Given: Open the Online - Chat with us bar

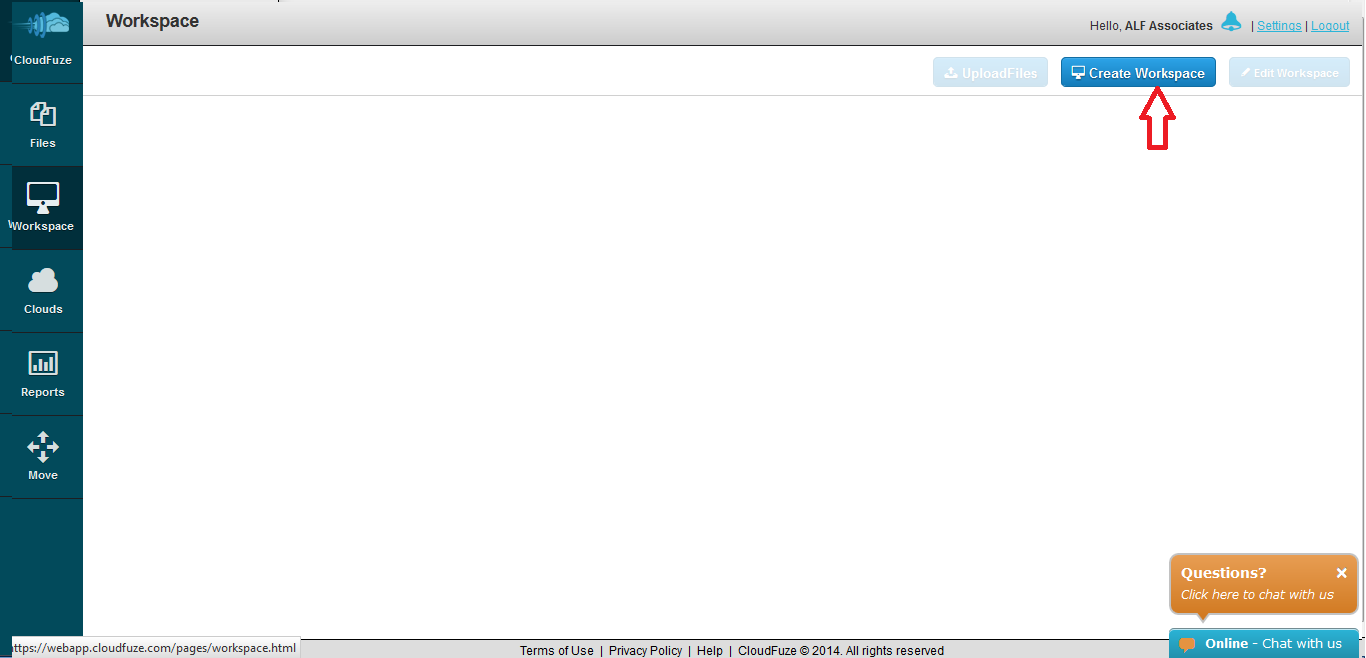Looking at the screenshot, I should tap(1264, 644).
